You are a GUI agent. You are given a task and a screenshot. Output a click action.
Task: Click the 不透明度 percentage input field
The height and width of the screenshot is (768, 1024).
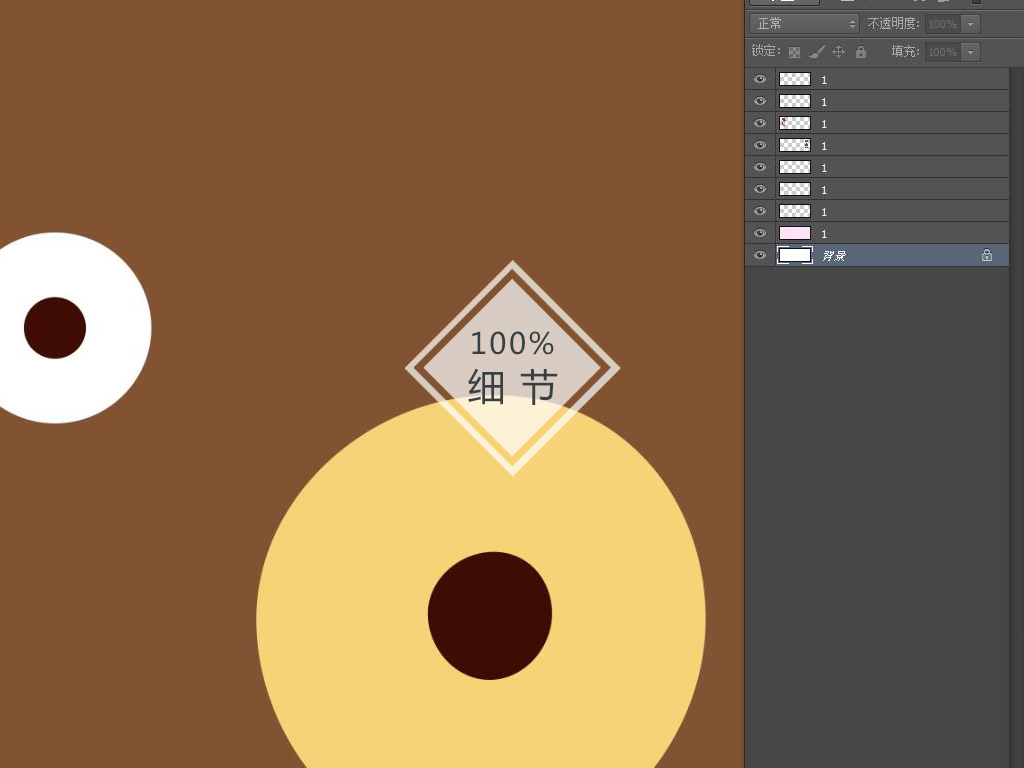click(941, 24)
